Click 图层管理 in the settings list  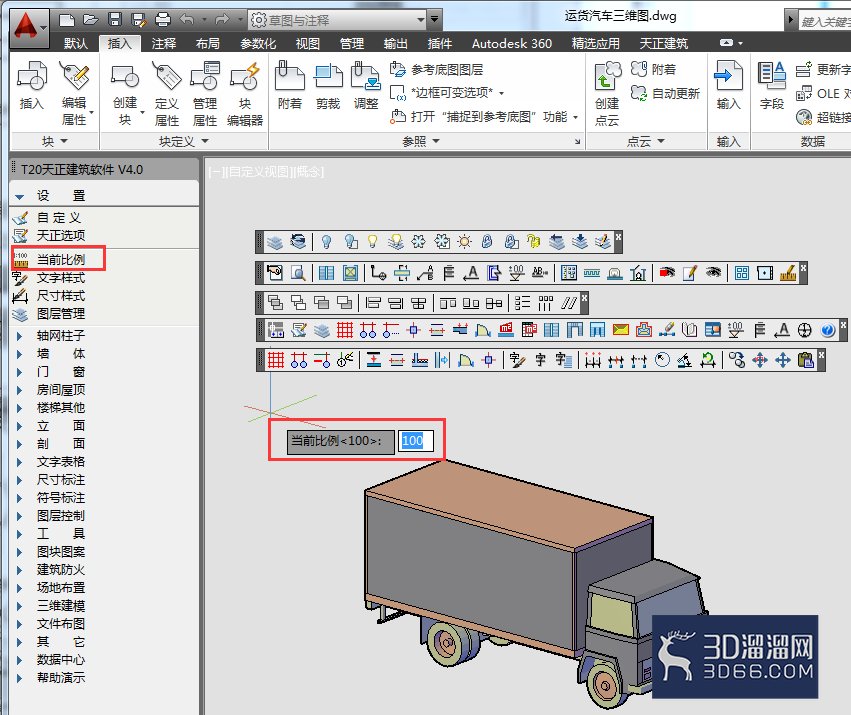(60, 313)
